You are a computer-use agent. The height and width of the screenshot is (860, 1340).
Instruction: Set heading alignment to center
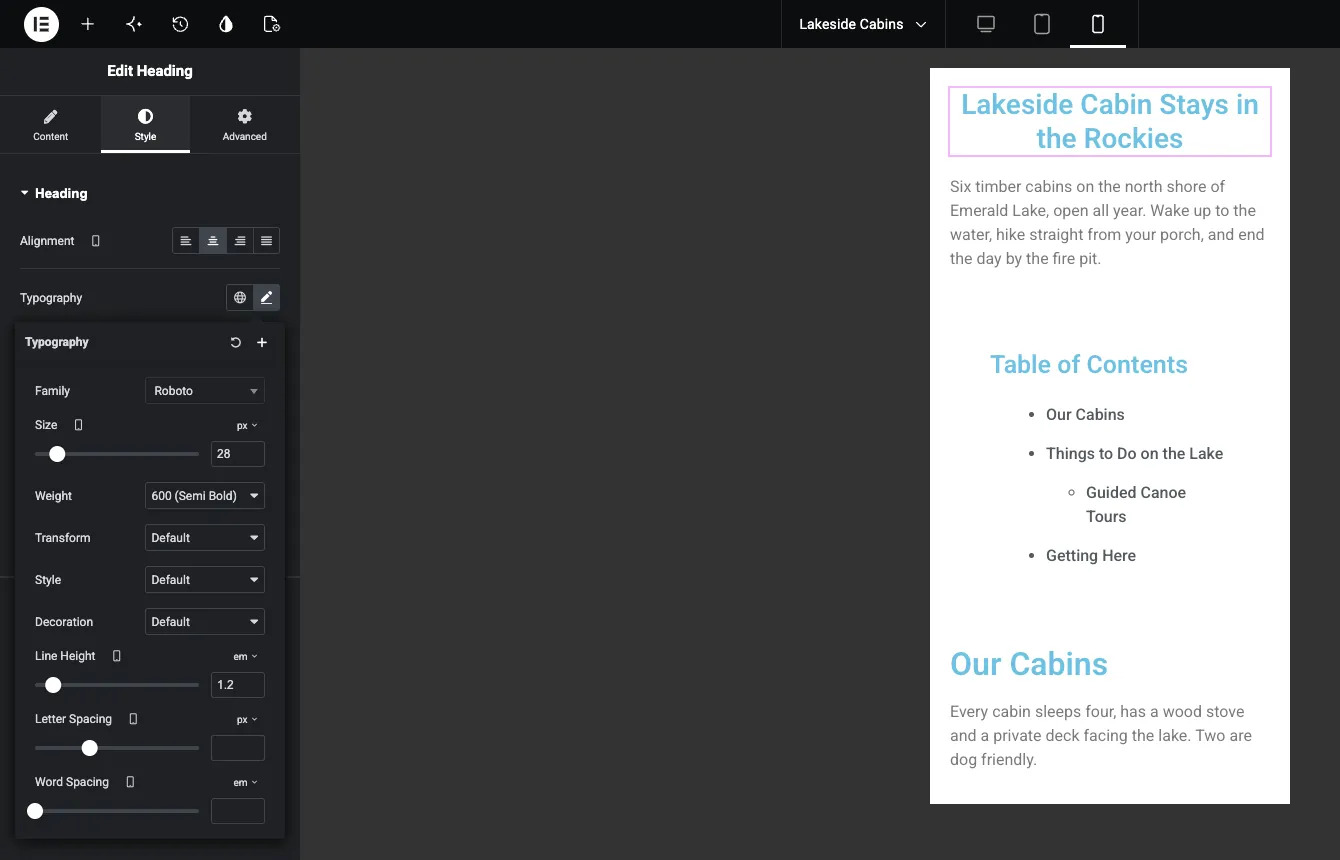(213, 241)
